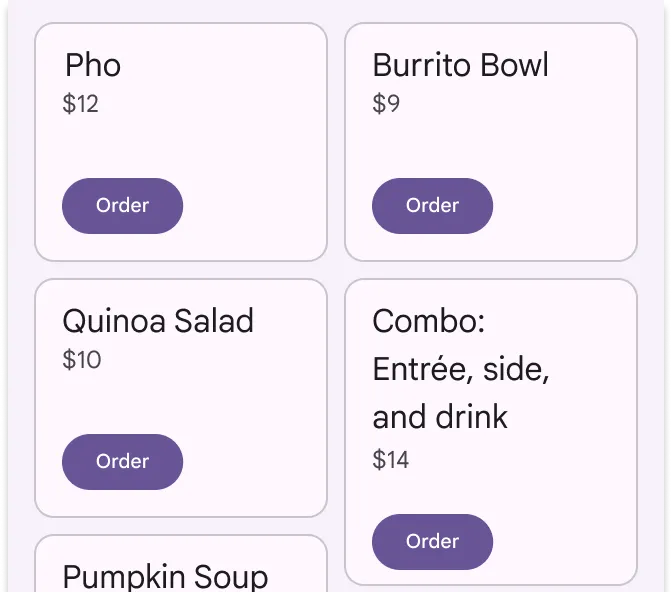Click the Pumpkin Soup title

pyautogui.click(x=165, y=575)
